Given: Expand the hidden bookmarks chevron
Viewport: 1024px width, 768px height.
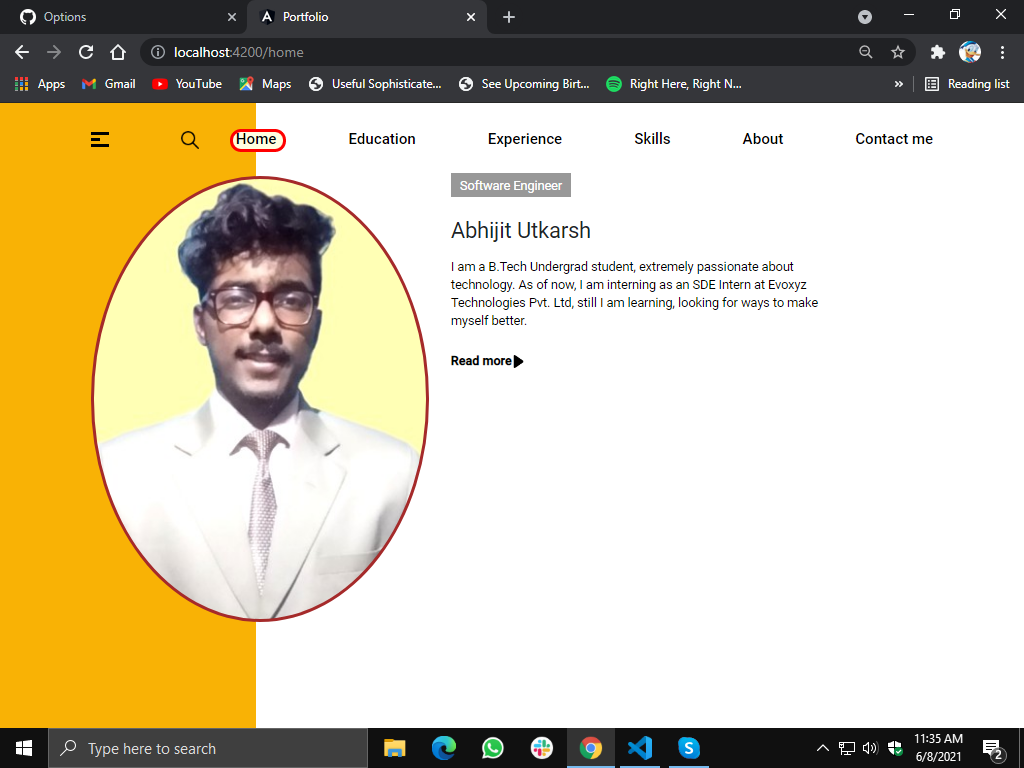Looking at the screenshot, I should pos(899,84).
